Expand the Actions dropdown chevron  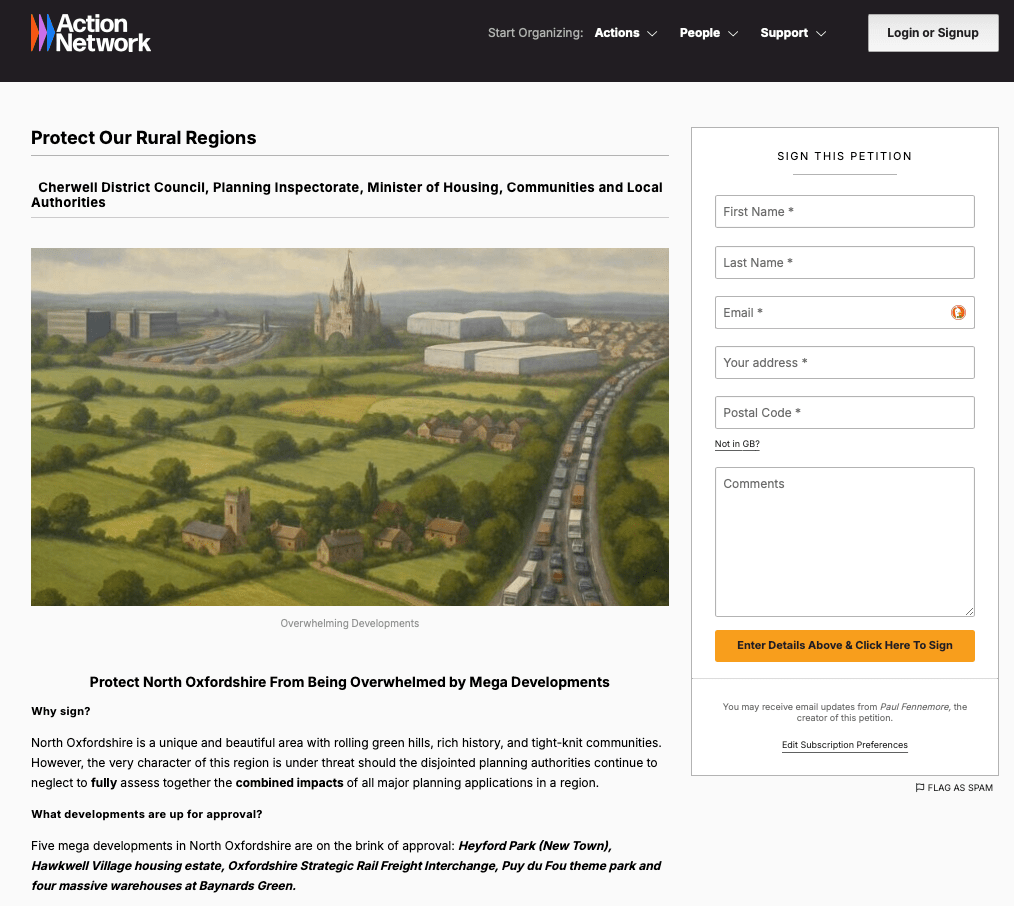coord(653,34)
